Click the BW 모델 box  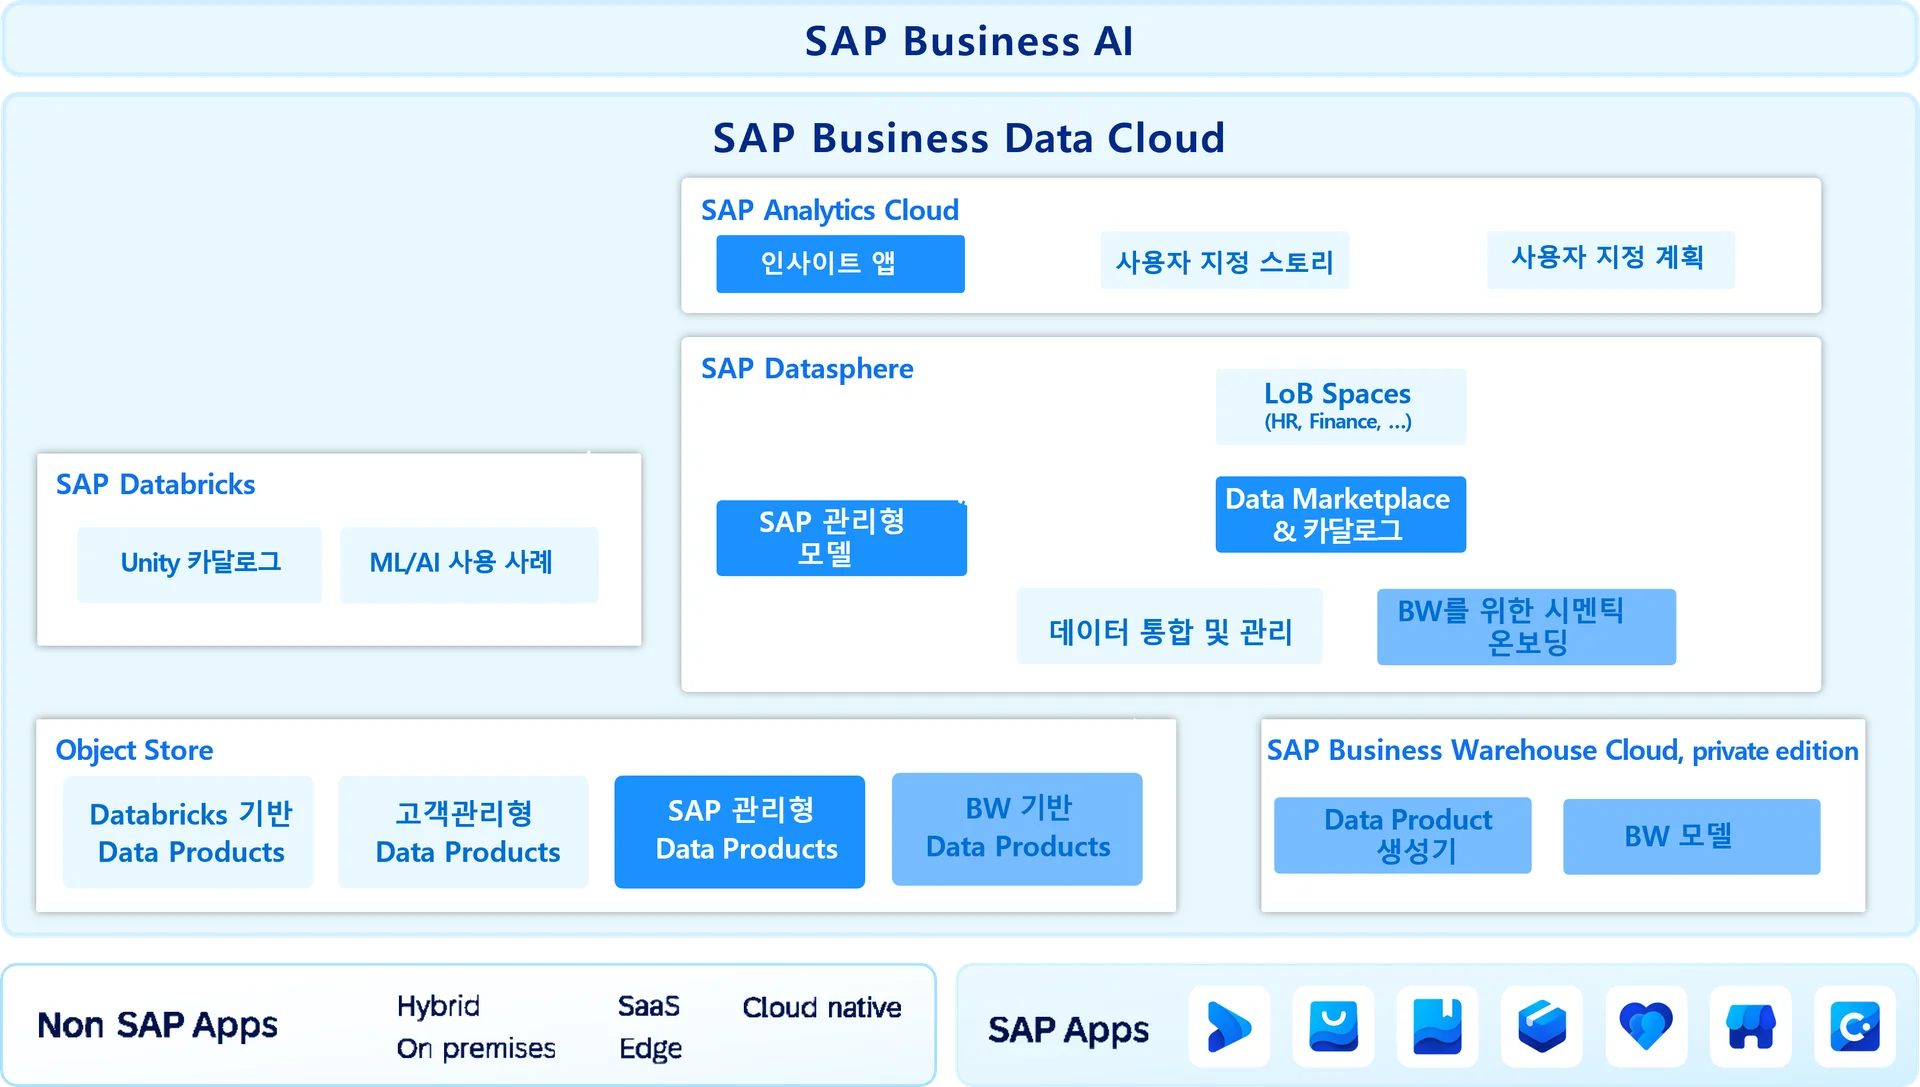pyautogui.click(x=1691, y=836)
